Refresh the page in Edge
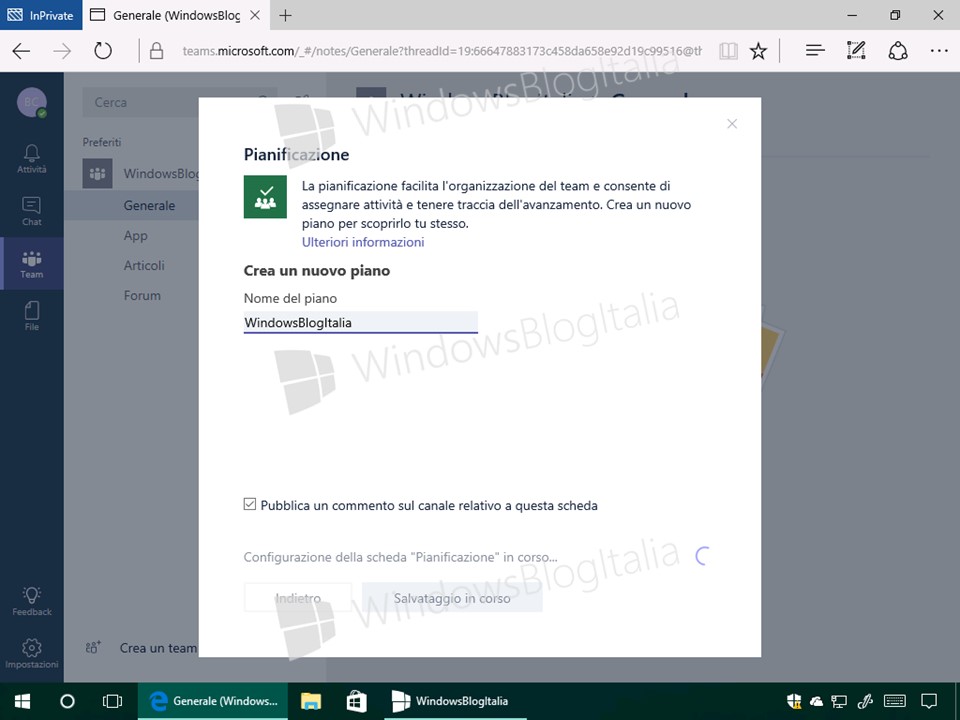960x720 pixels. click(x=103, y=51)
